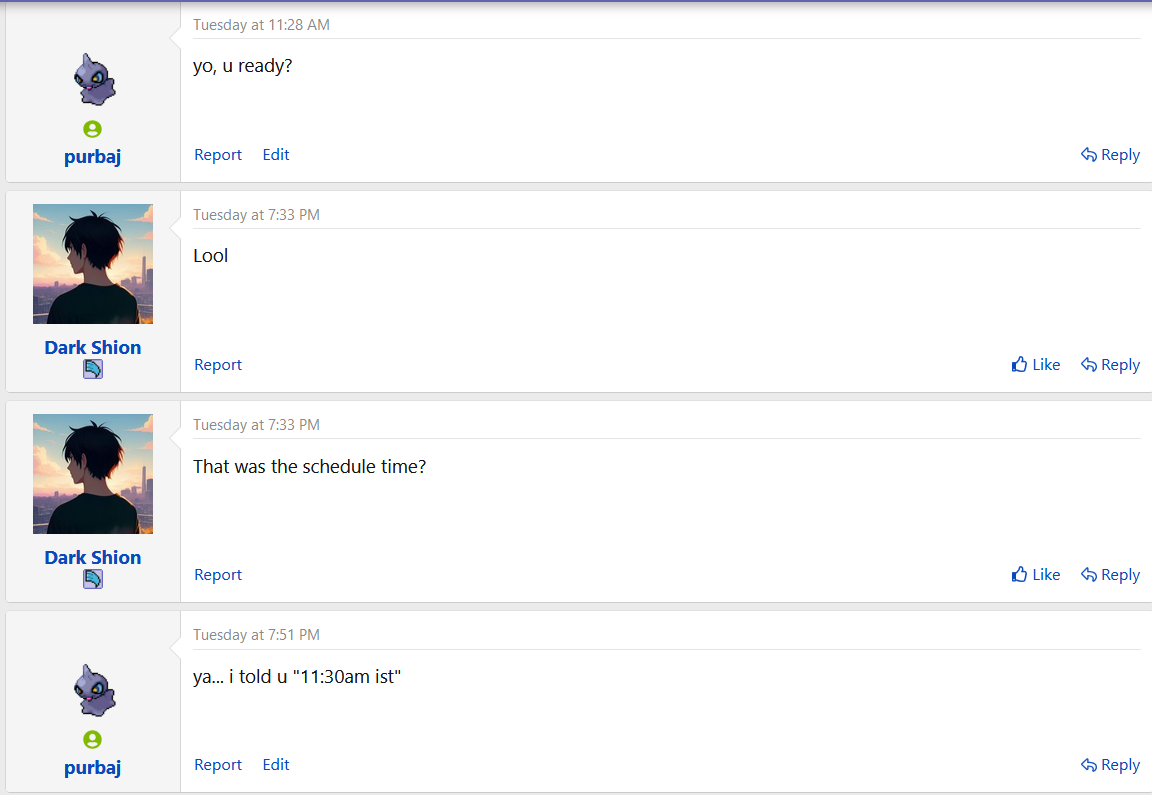This screenshot has height=795, width=1152.
Task: Reply to the schedule time question post
Action: pyautogui.click(x=1110, y=575)
